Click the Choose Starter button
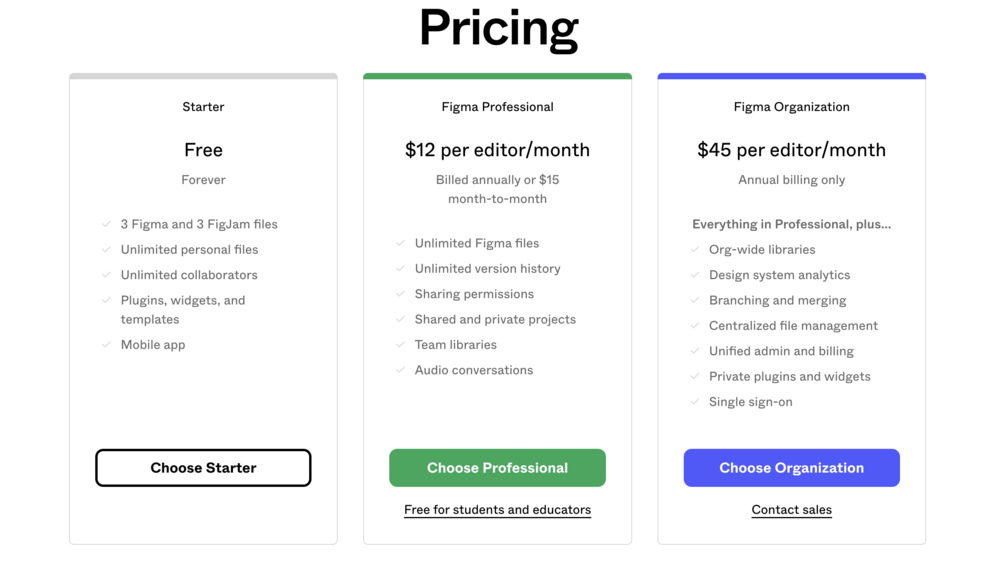This screenshot has height=563, width=1000. point(203,467)
